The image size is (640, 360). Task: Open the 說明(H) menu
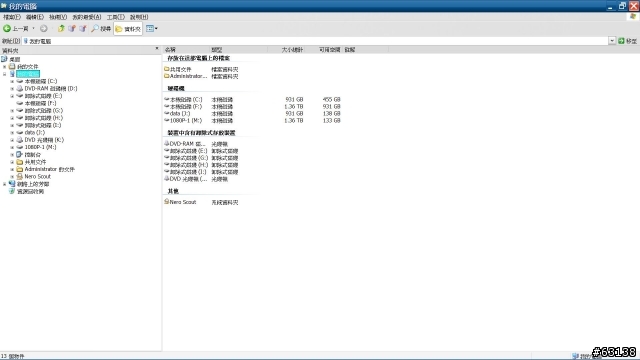click(139, 17)
